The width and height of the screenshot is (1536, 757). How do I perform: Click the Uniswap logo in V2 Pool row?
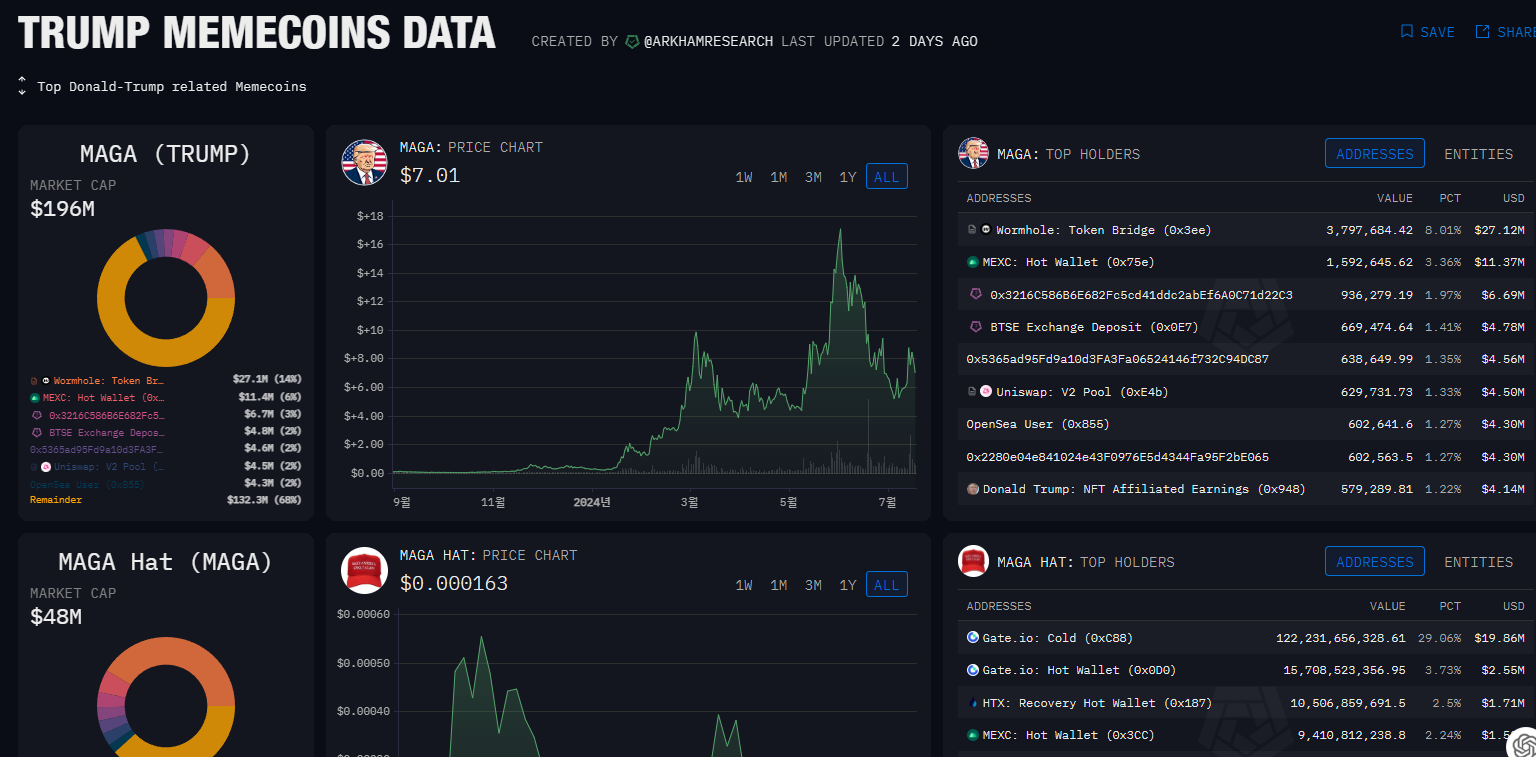(986, 391)
